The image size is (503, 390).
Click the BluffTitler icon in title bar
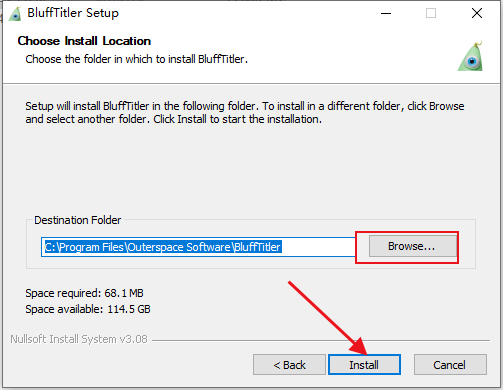point(15,14)
